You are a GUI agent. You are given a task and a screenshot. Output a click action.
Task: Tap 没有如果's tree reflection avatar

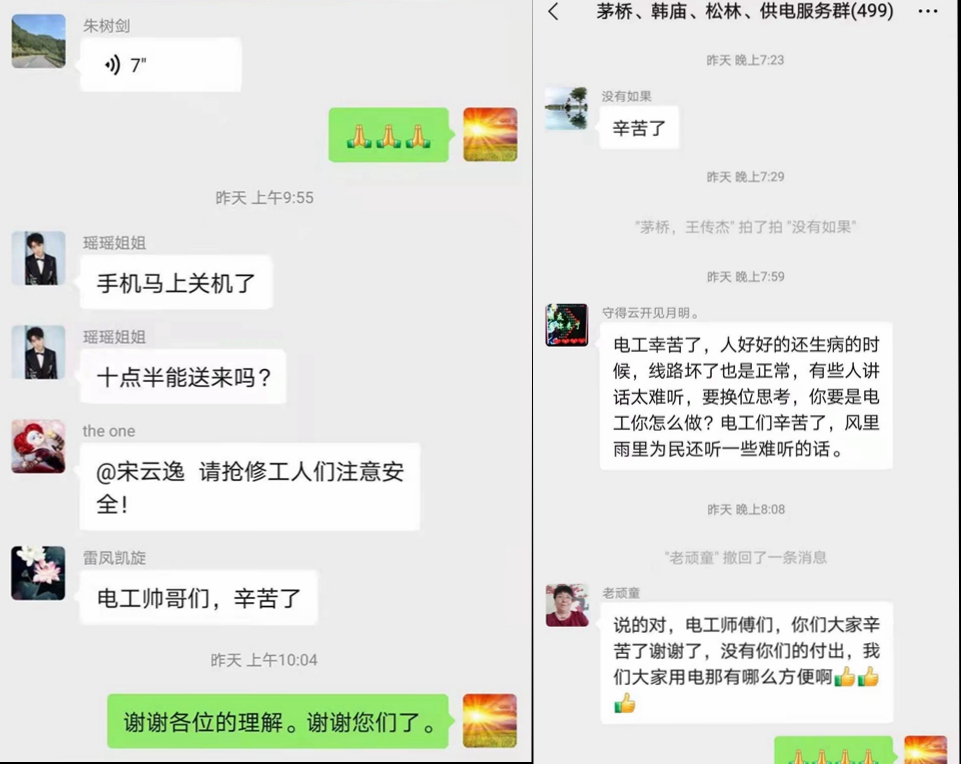tap(566, 108)
